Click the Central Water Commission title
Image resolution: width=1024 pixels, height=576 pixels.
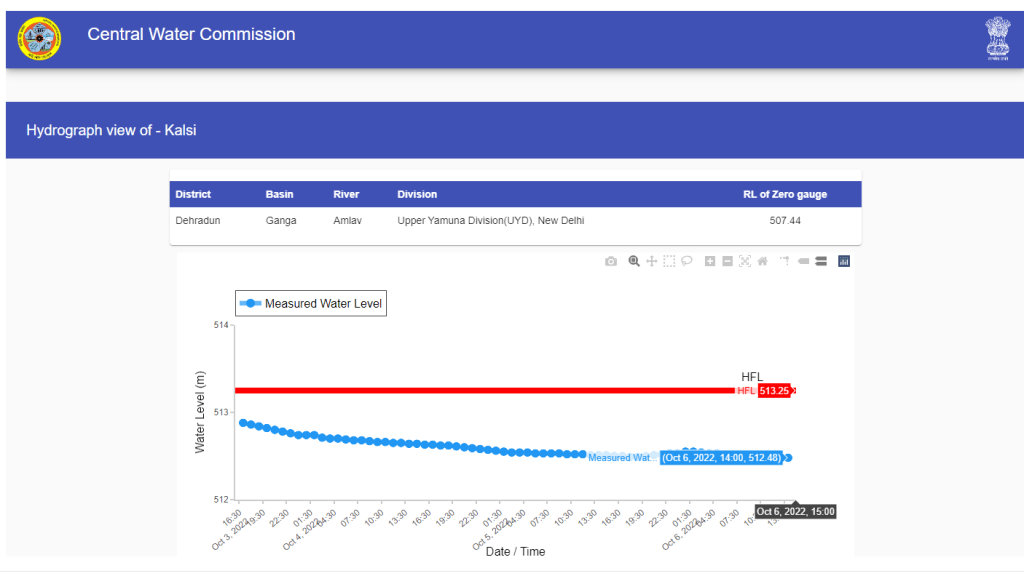[191, 35]
